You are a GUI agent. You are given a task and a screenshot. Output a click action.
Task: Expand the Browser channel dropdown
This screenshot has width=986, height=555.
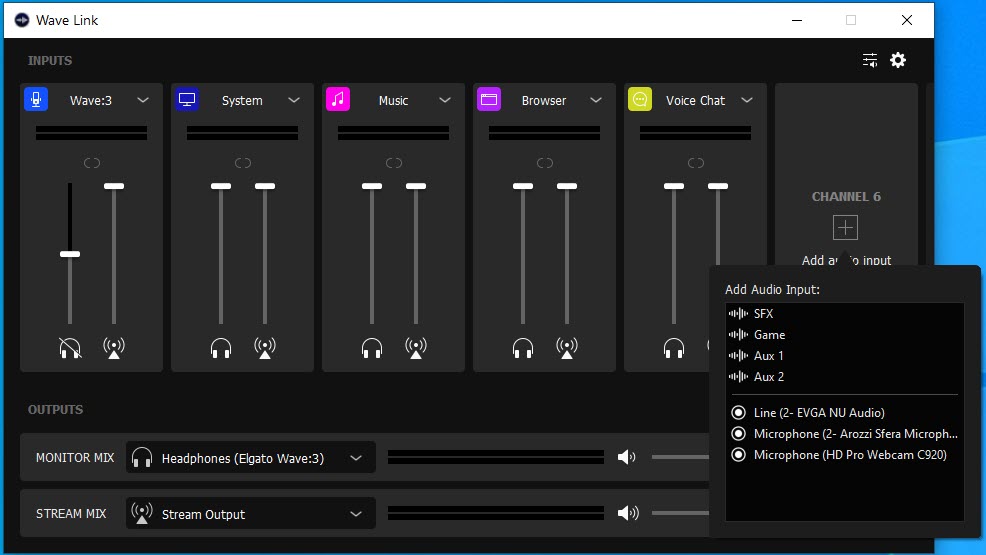click(595, 100)
